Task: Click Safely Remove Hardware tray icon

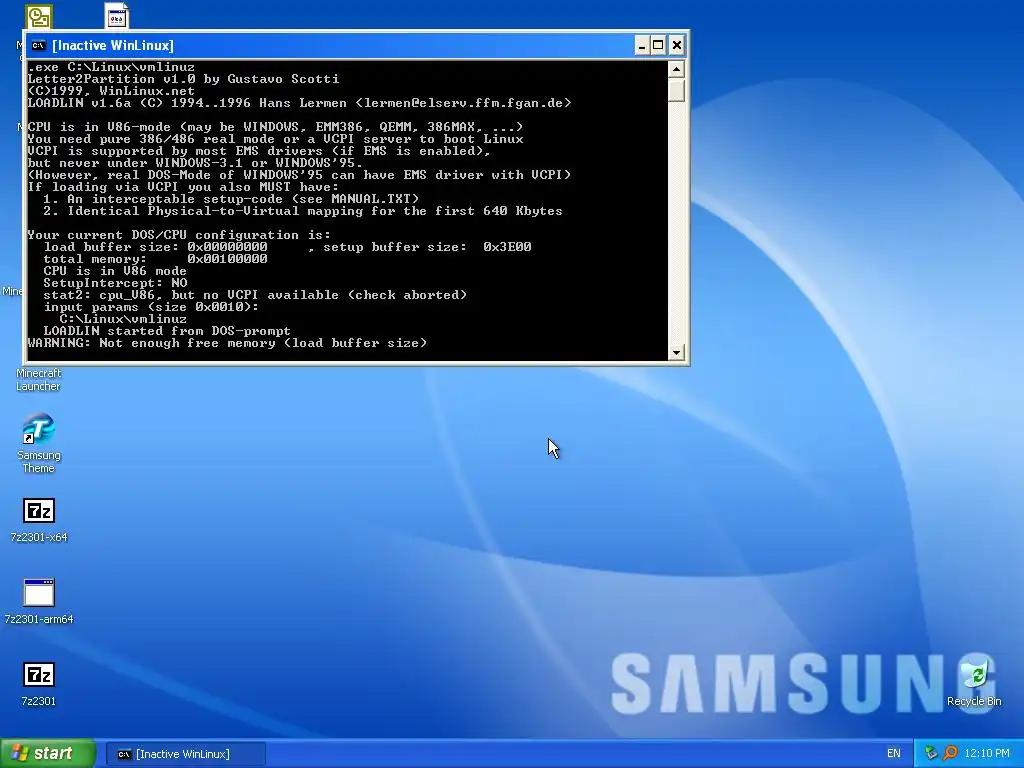Action: click(x=931, y=753)
